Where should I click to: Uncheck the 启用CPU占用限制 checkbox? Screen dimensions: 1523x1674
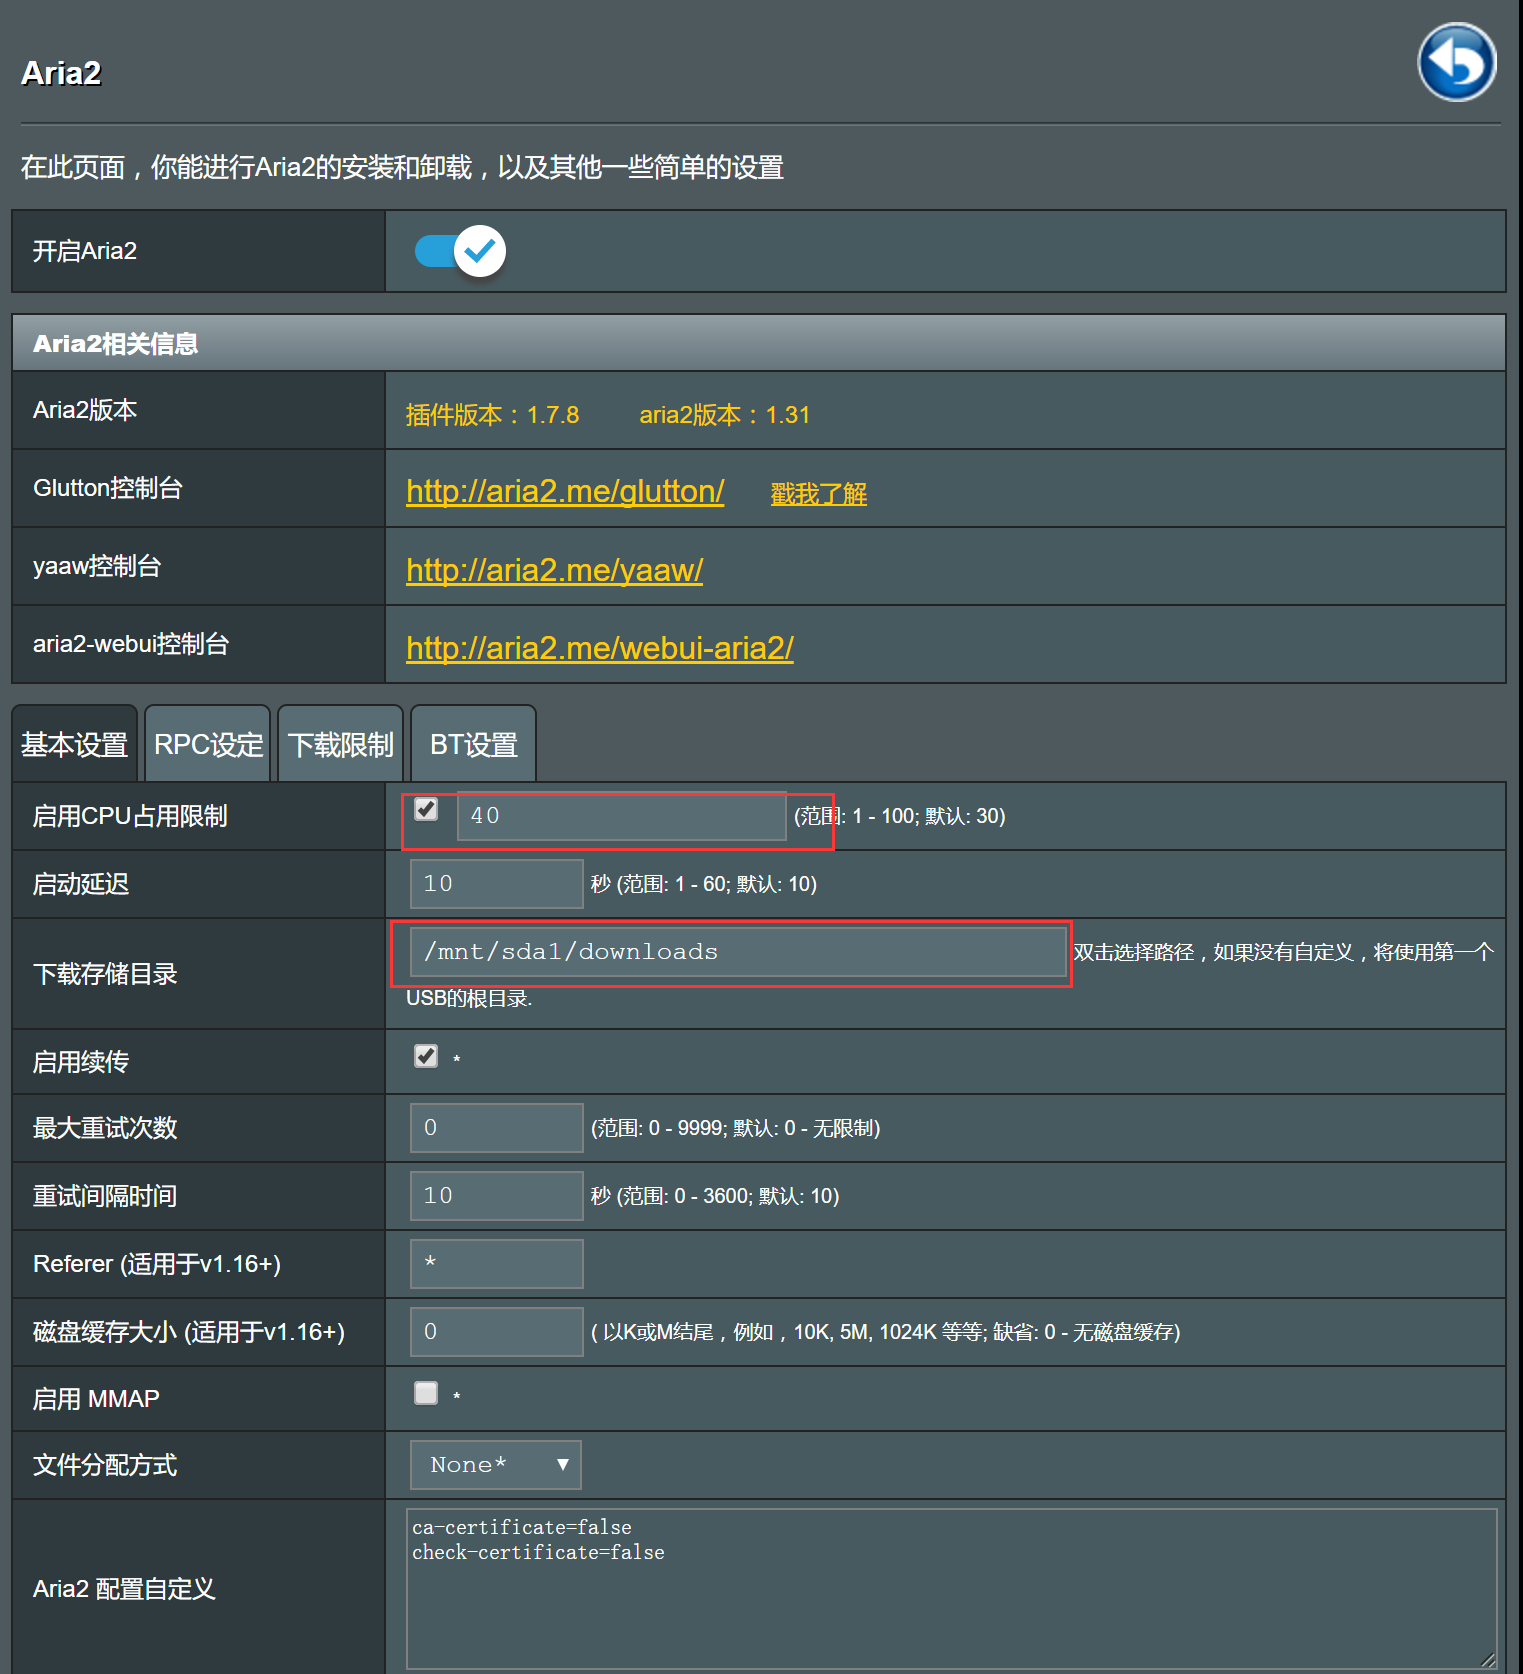pyautogui.click(x=426, y=809)
